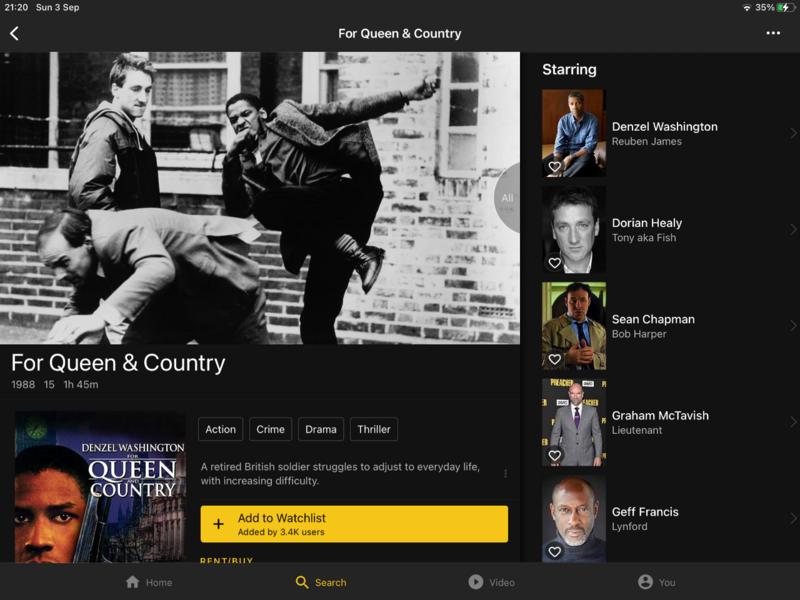The width and height of the screenshot is (800, 600).
Task: Open Graham McTavish's photo
Action: pyautogui.click(x=574, y=422)
